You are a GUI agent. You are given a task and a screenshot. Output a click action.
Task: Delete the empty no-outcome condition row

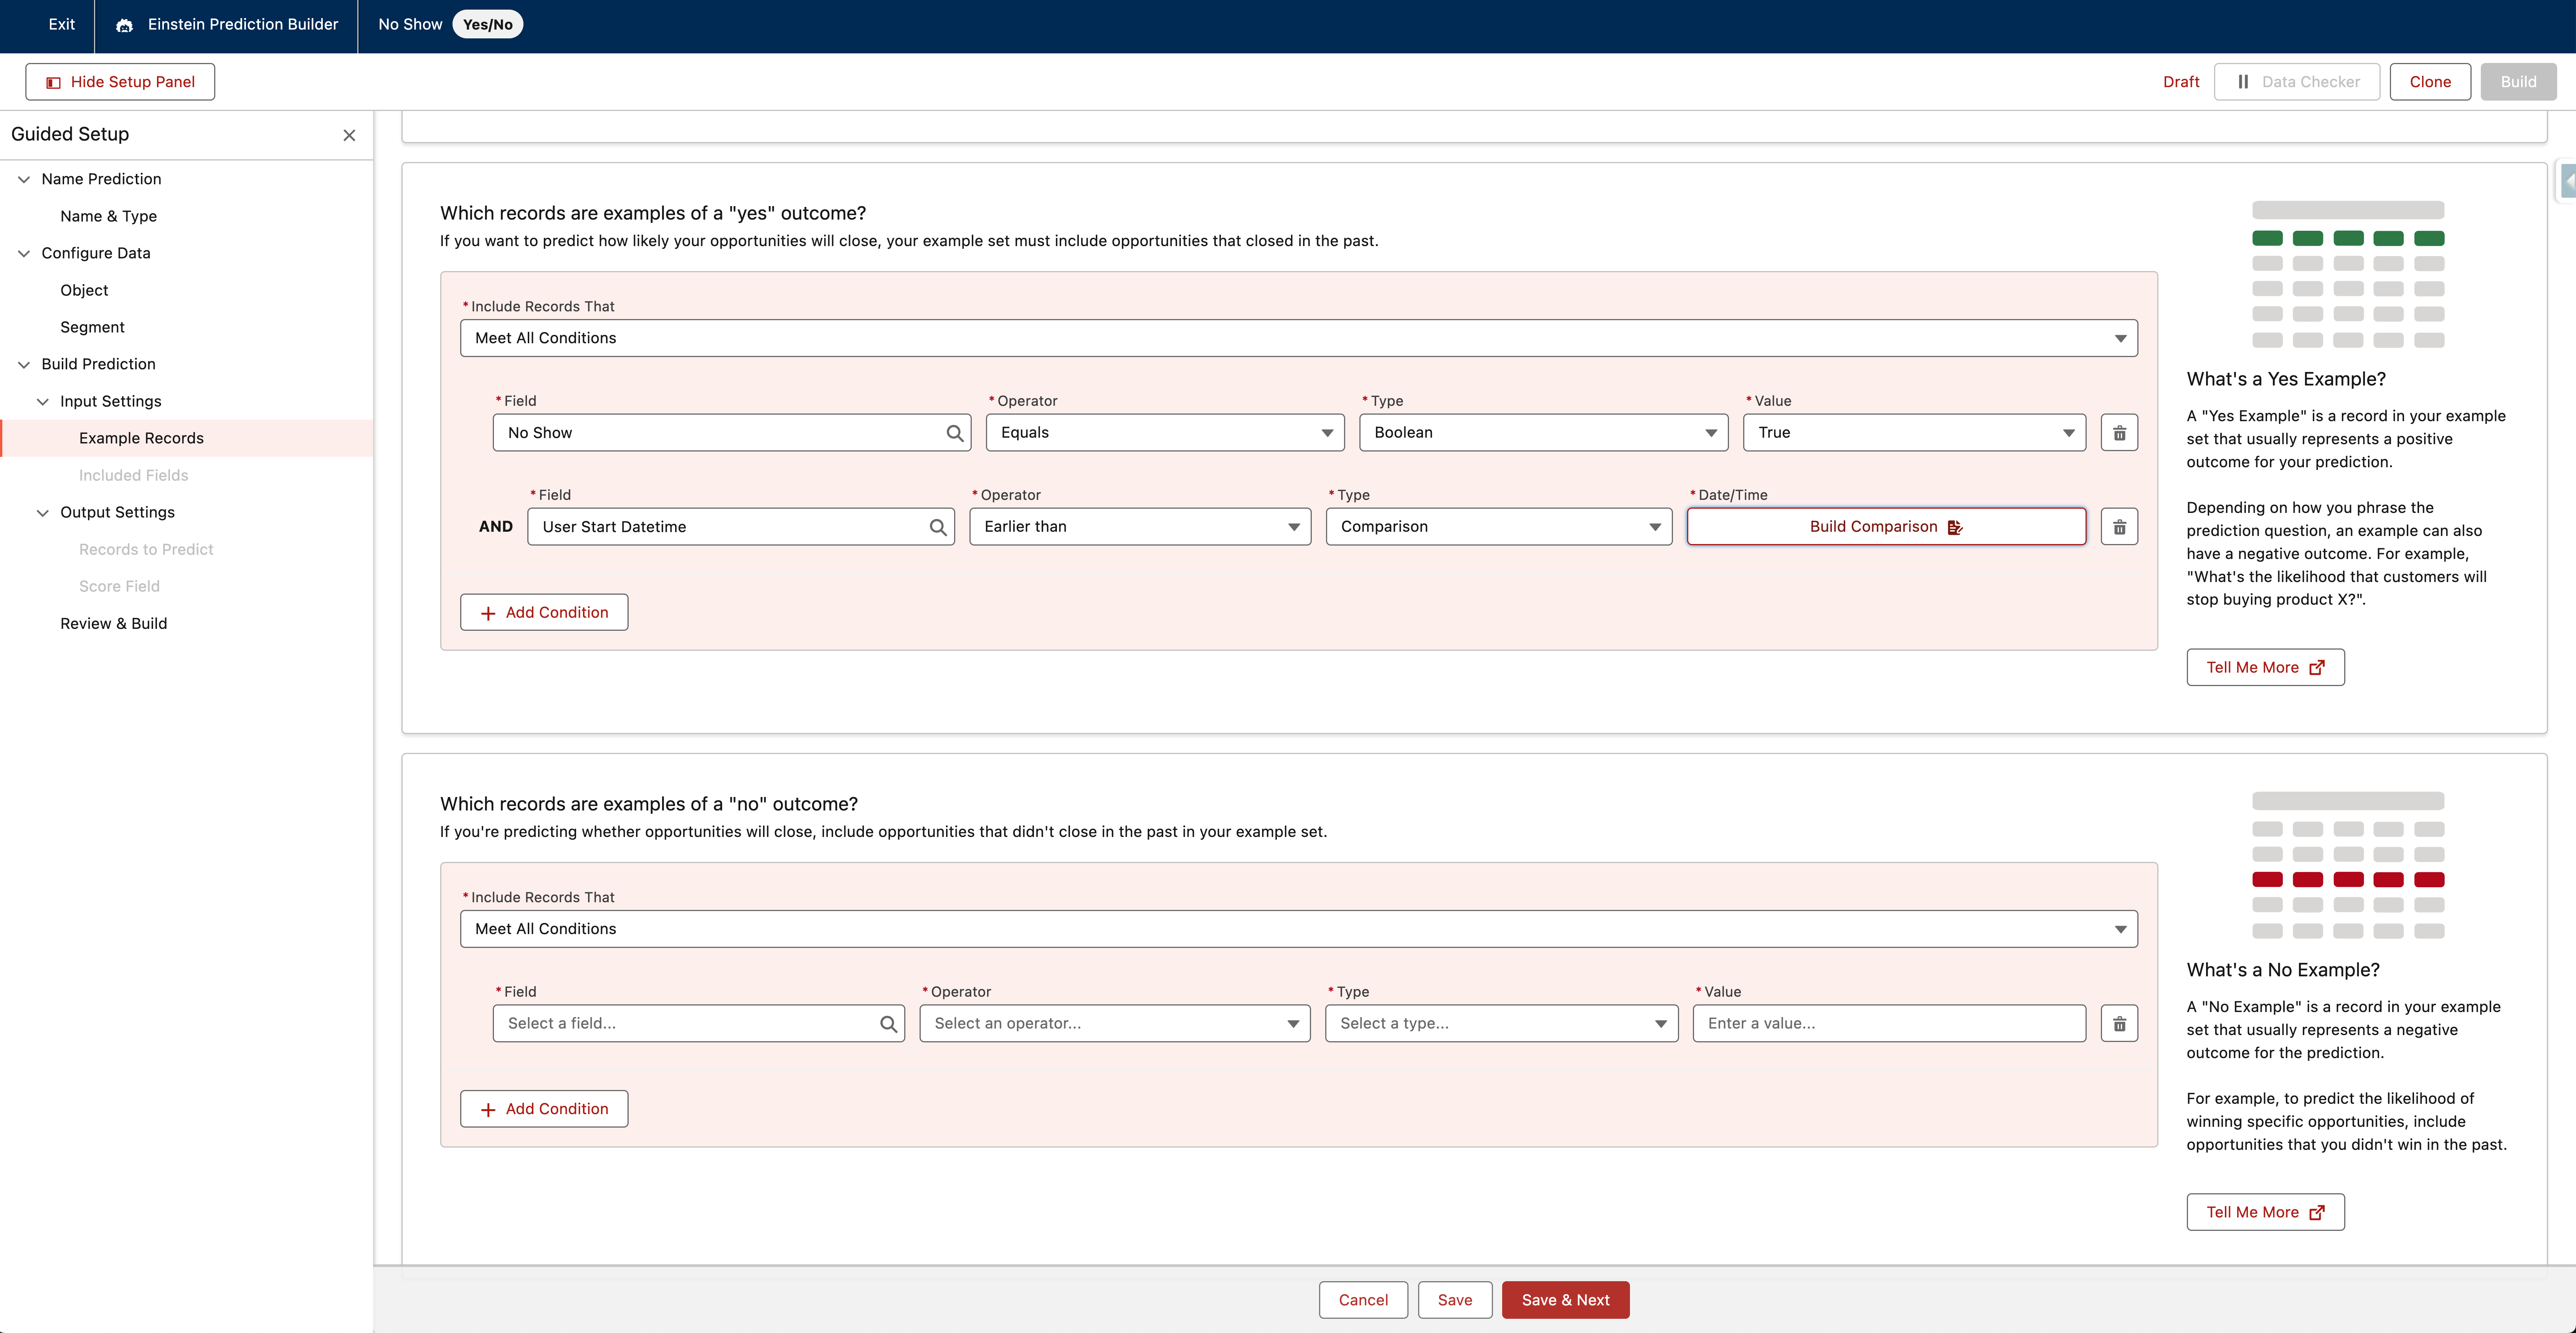(x=2118, y=1023)
